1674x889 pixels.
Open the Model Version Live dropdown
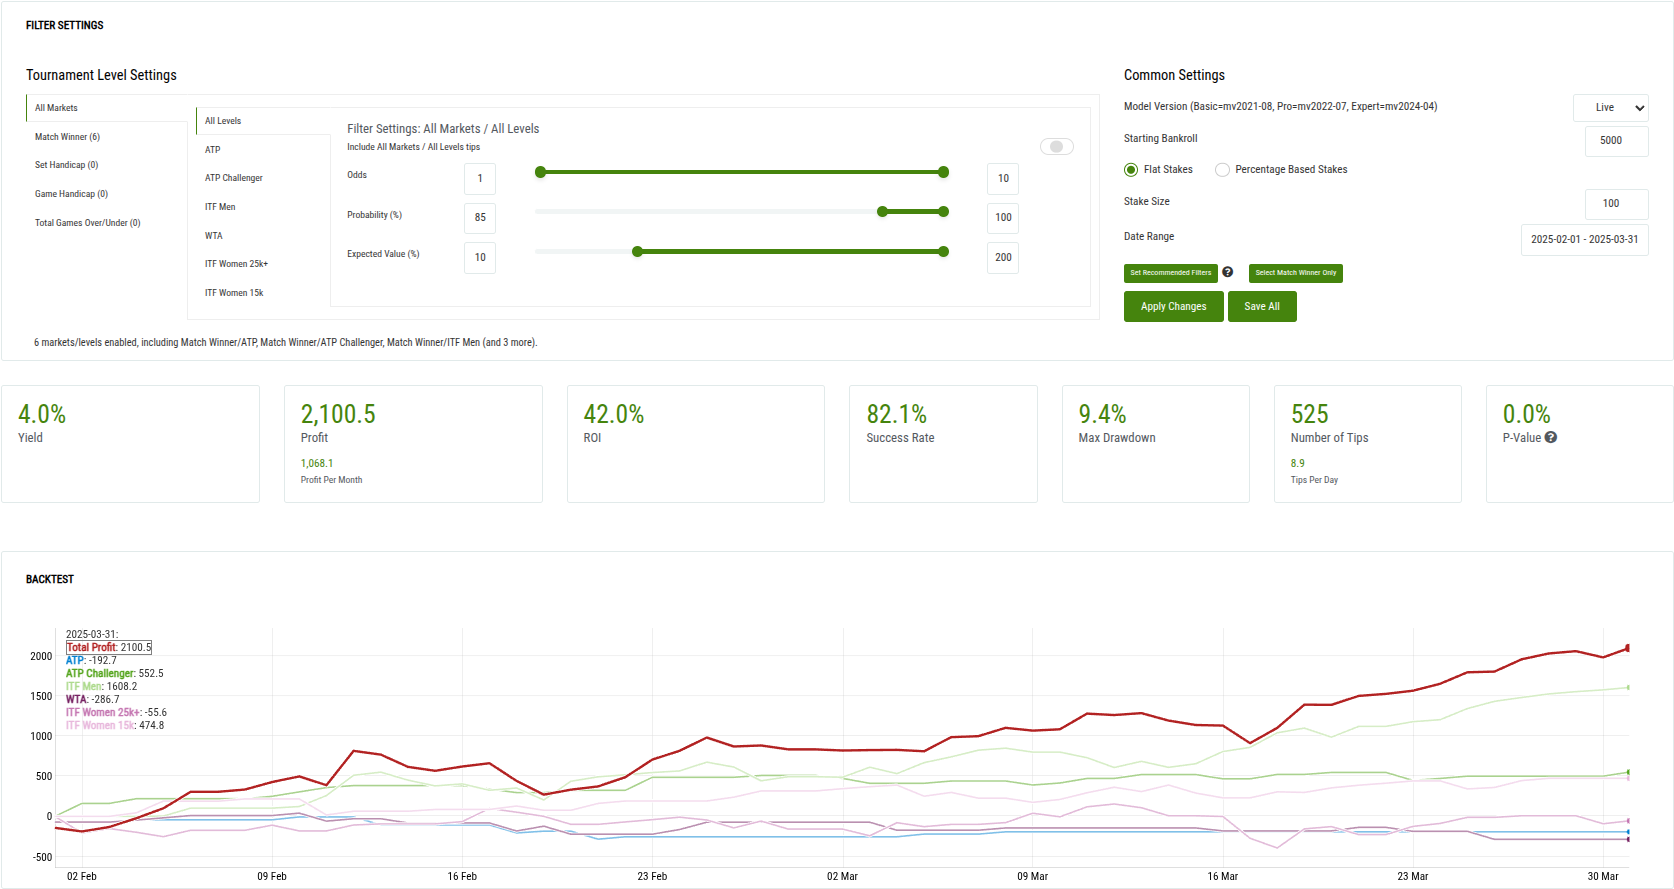pos(1610,108)
